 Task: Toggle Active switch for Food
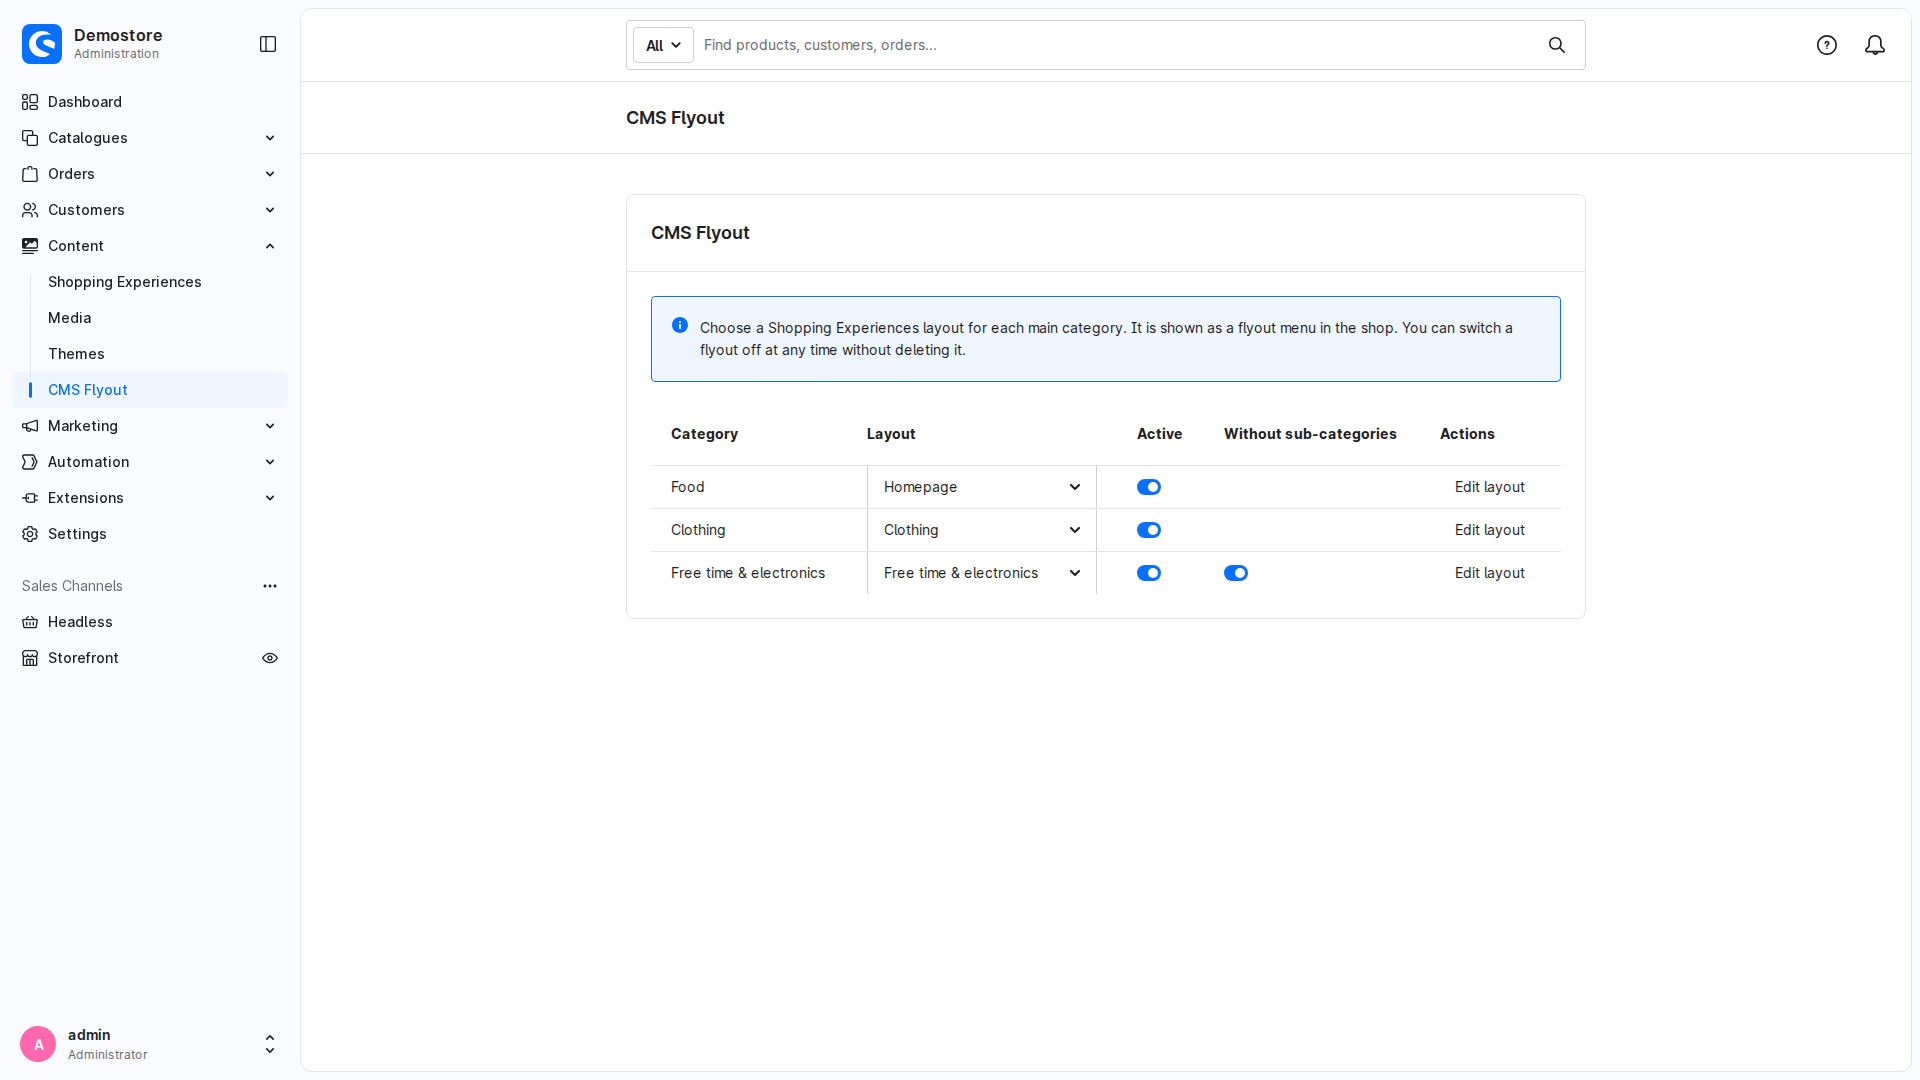(1149, 487)
